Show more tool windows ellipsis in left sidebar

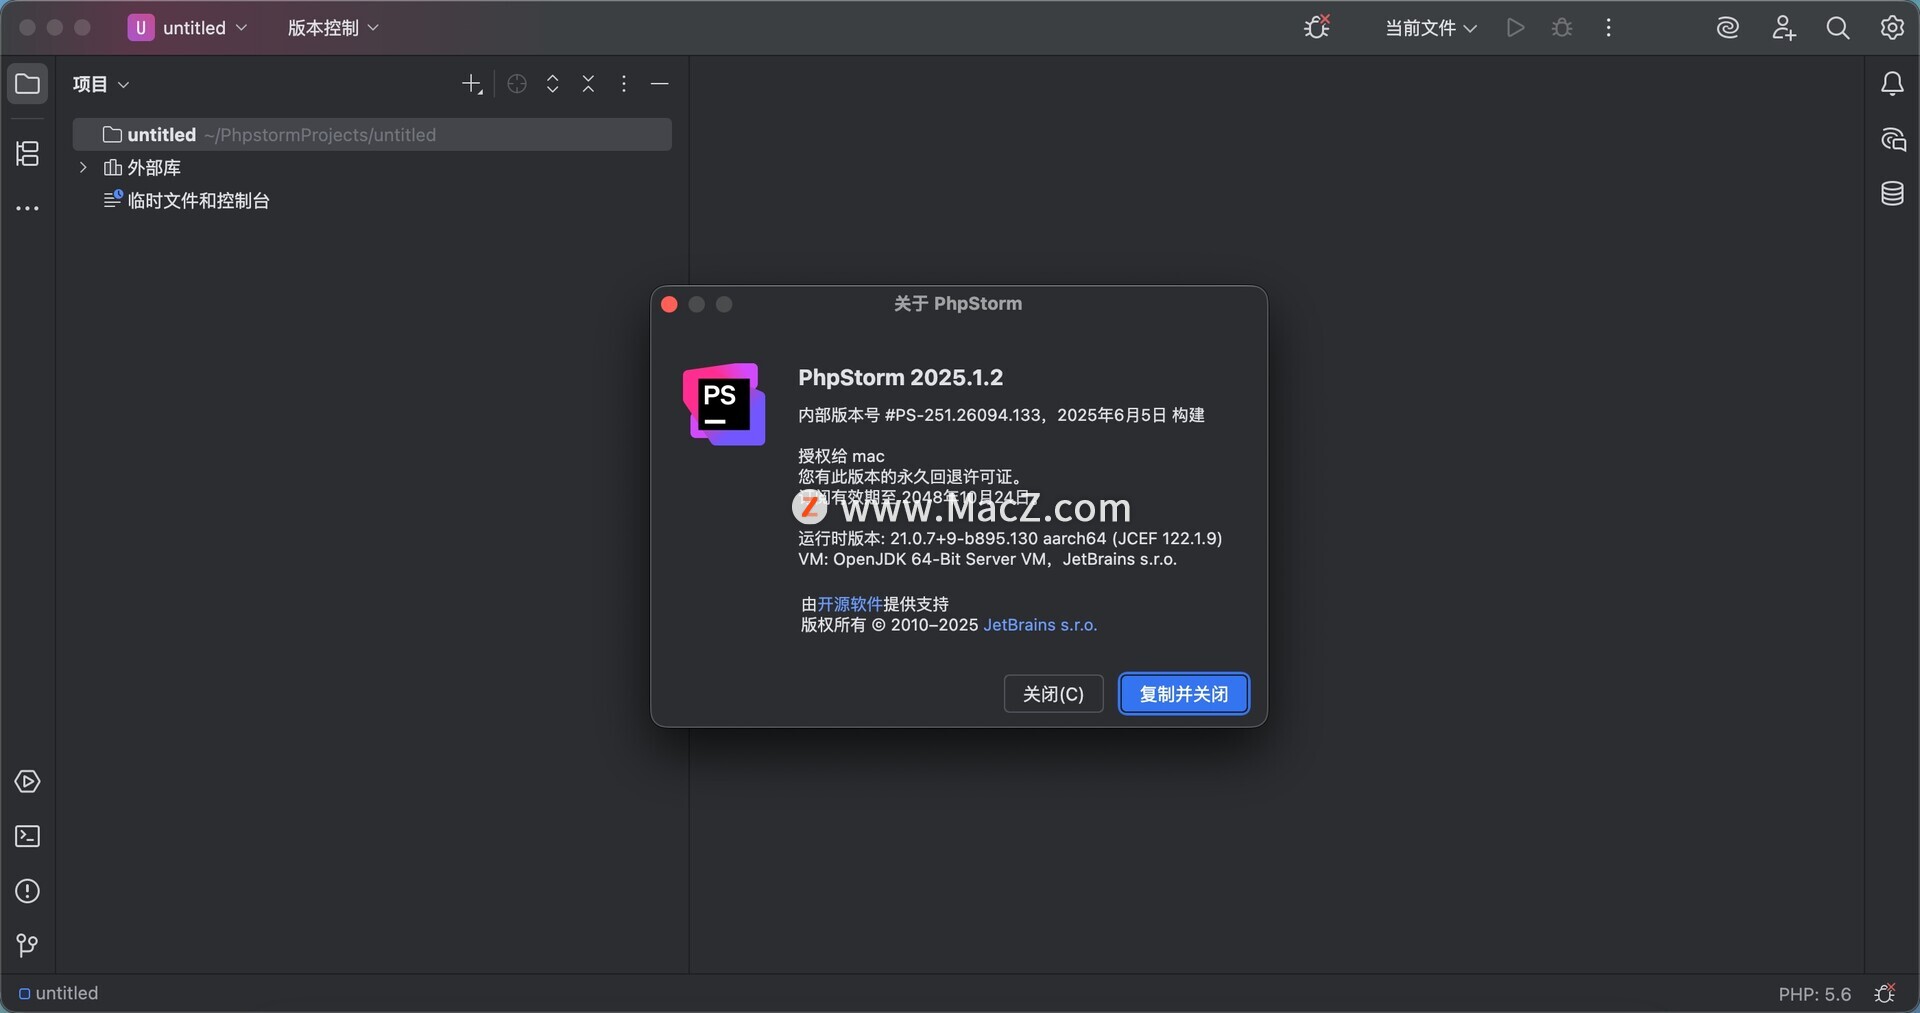[x=27, y=208]
